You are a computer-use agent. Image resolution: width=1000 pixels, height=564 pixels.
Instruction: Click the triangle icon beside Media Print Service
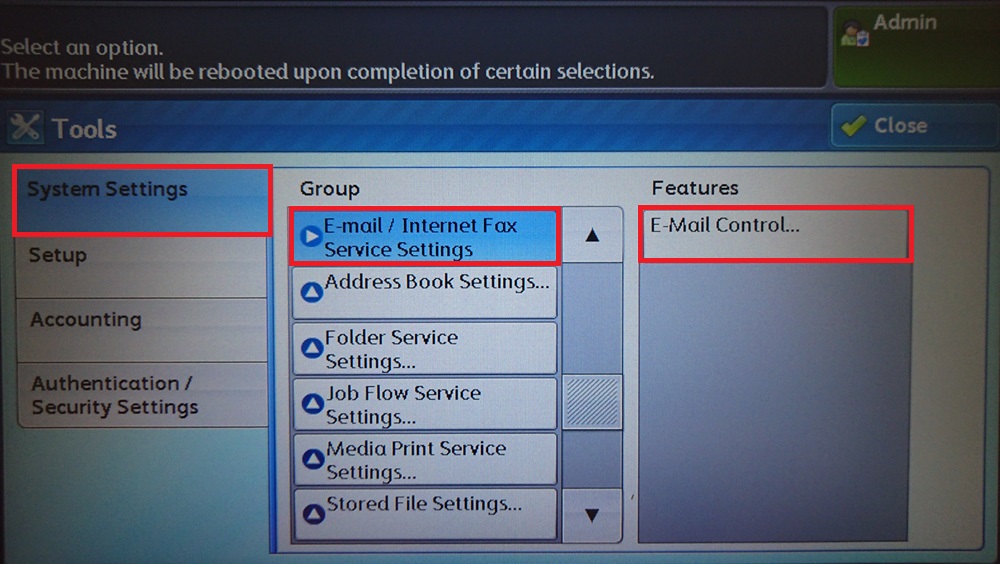tap(311, 459)
